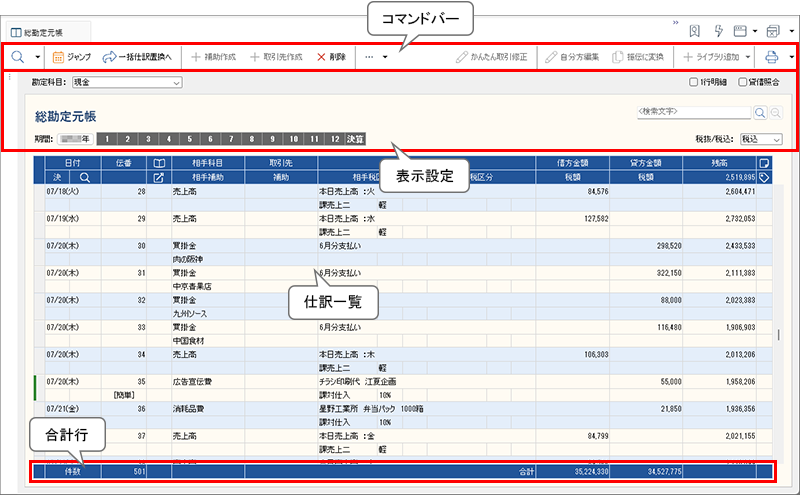Click the 削除 (Delete) button
The width and height of the screenshot is (800, 495).
331,57
